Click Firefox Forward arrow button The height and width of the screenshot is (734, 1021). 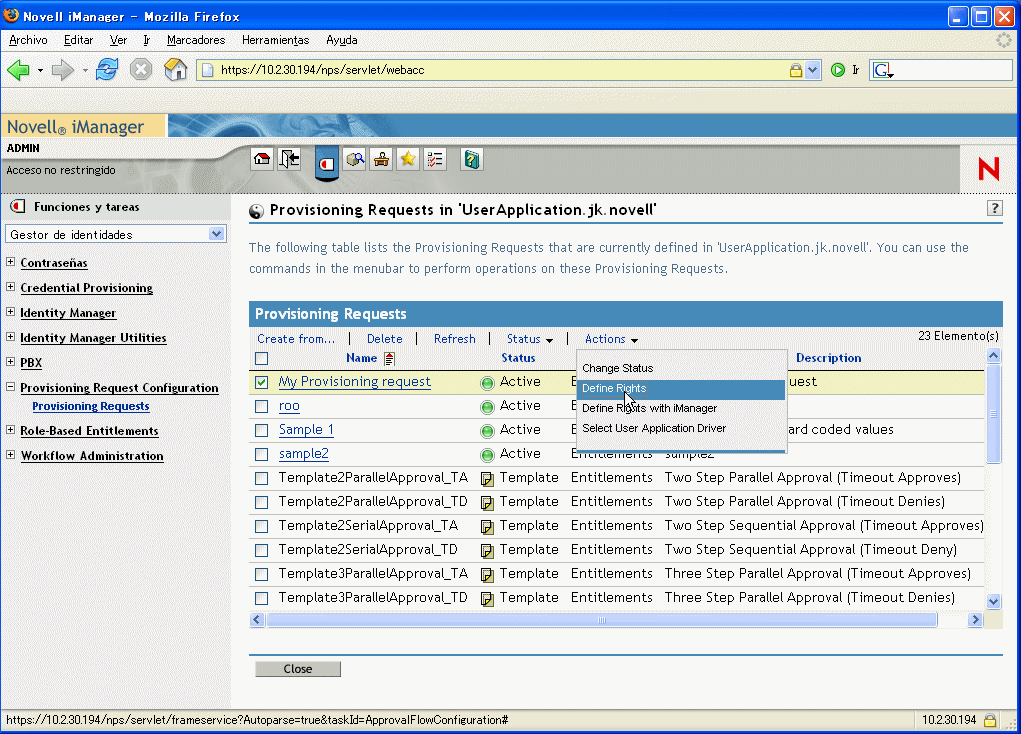coord(63,70)
